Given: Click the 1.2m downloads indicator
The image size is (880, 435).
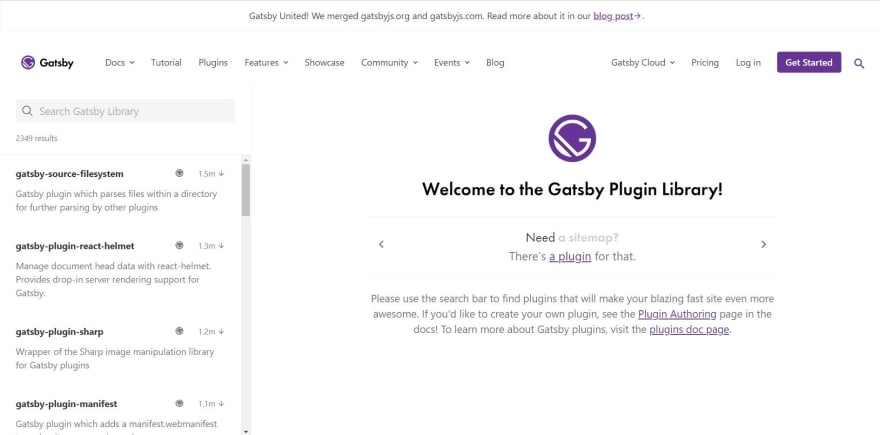Looking at the screenshot, I should pyautogui.click(x=211, y=332).
